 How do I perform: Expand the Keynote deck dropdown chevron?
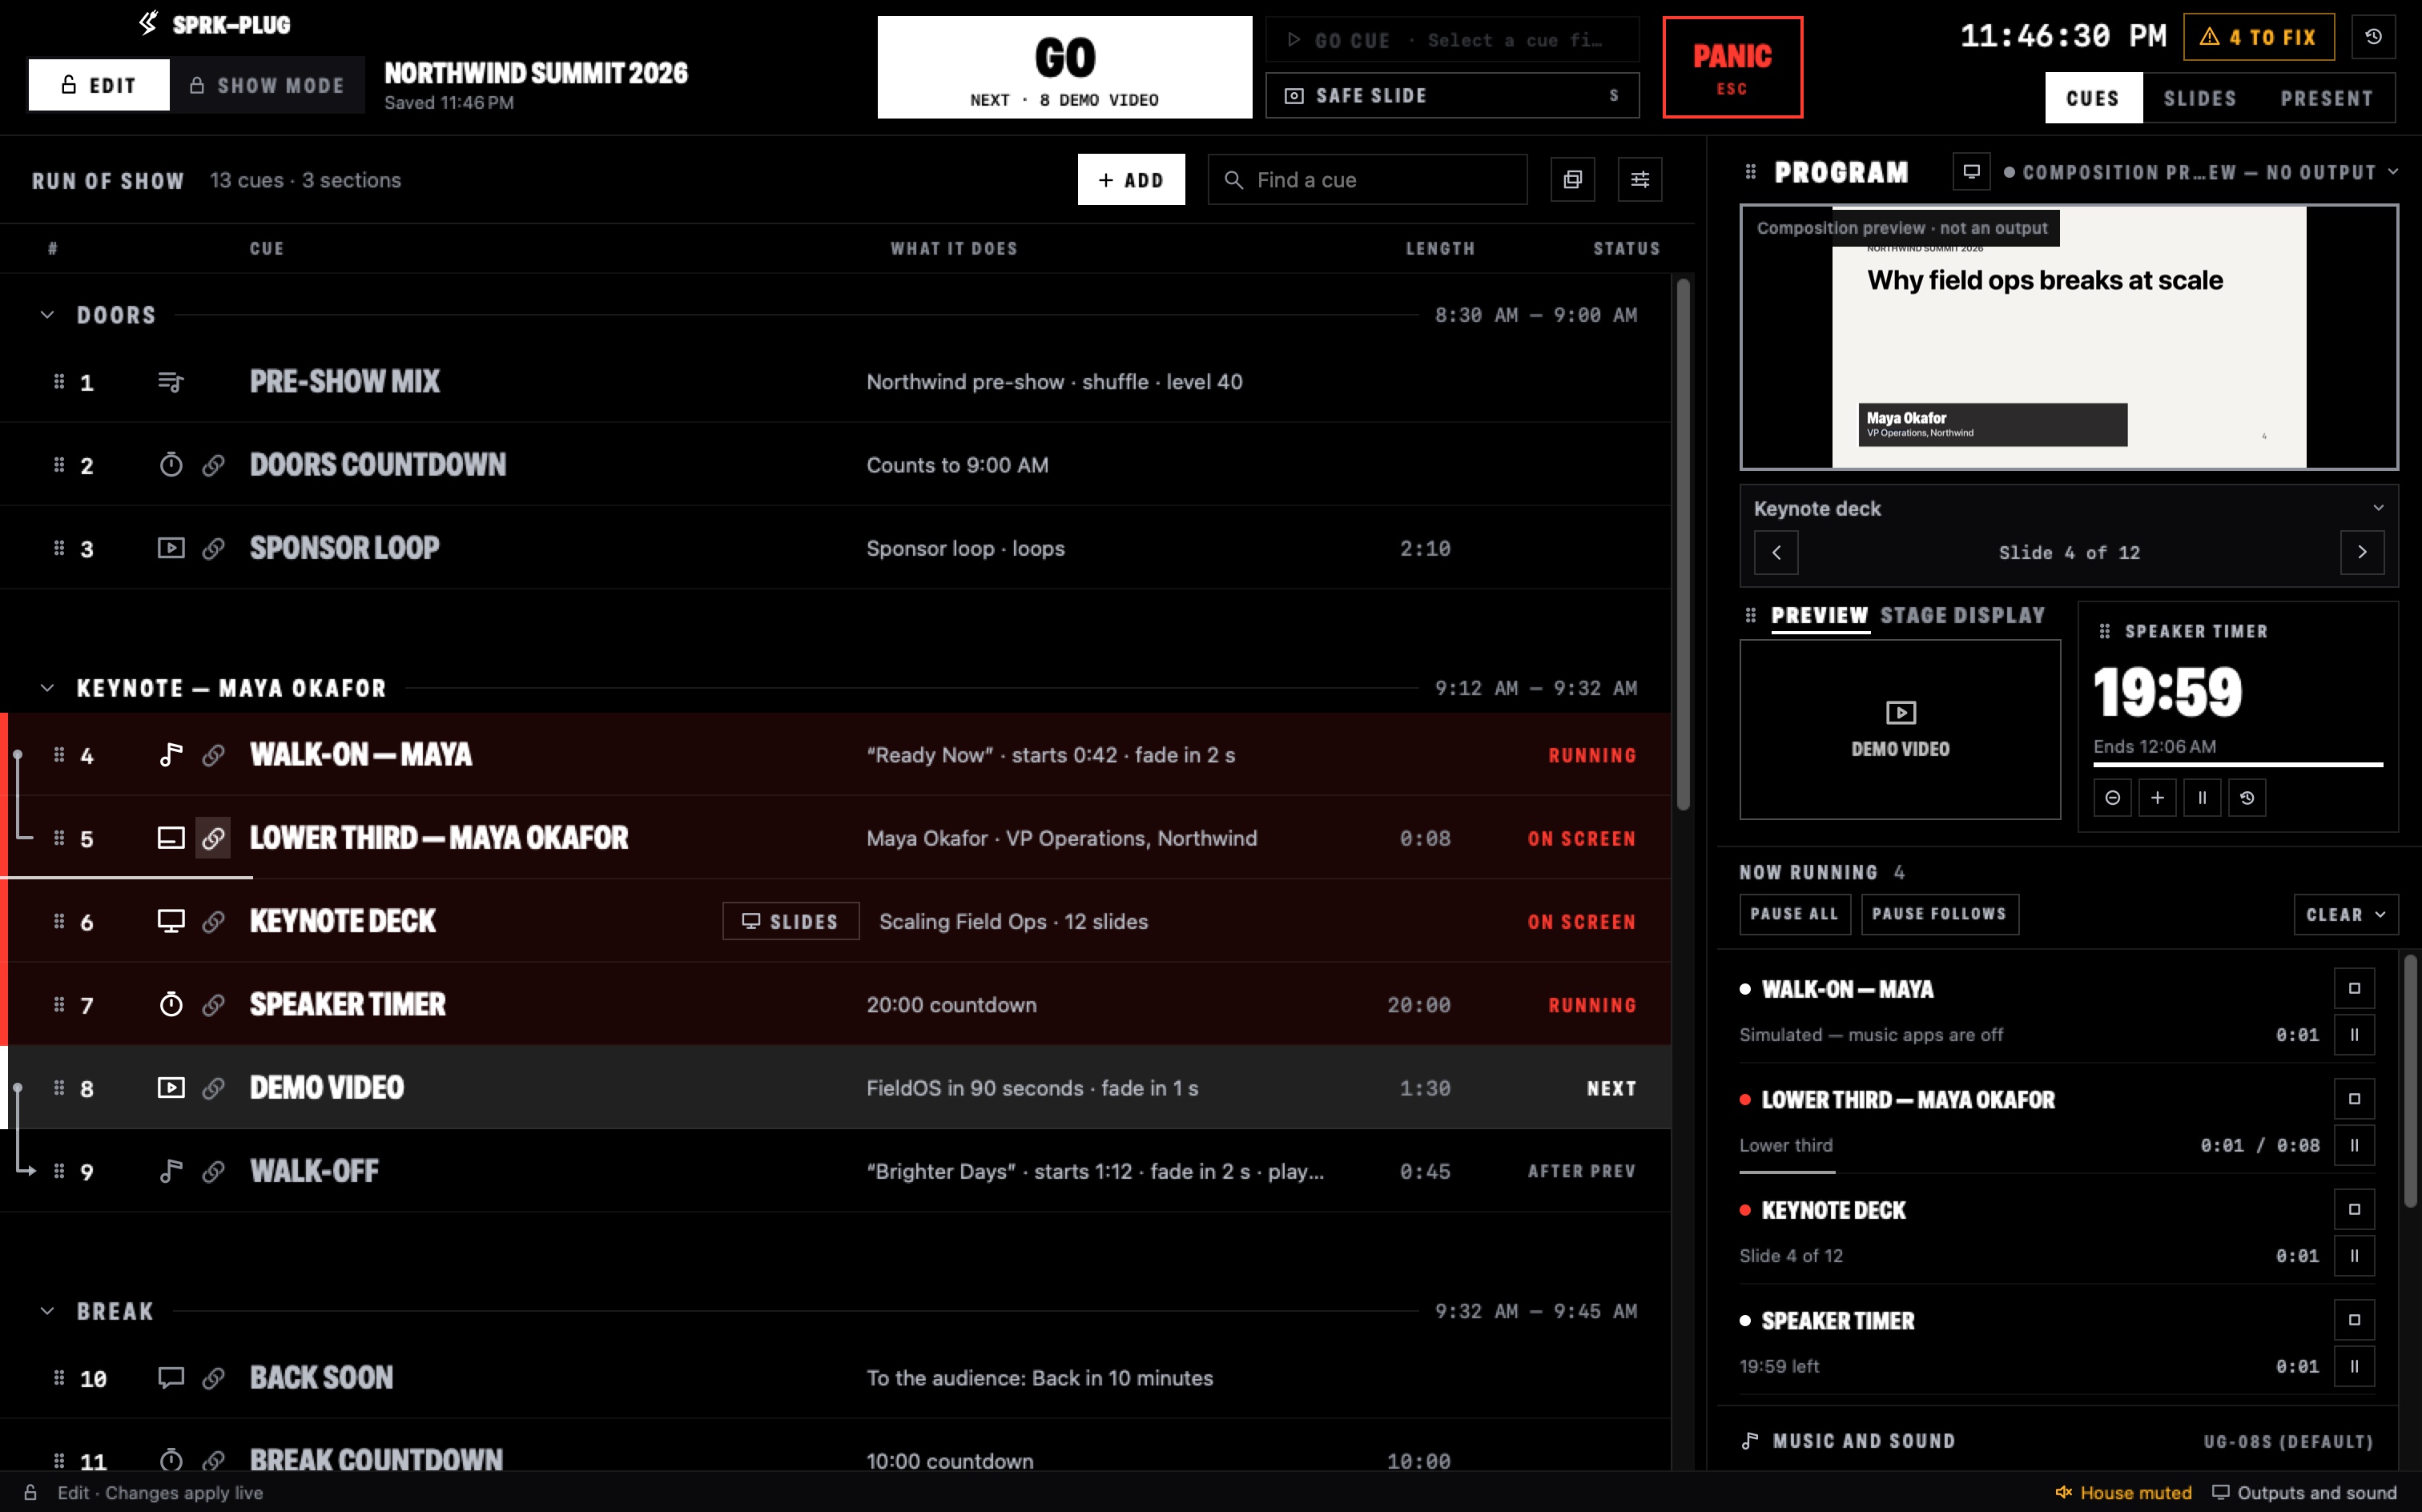coord(2378,508)
